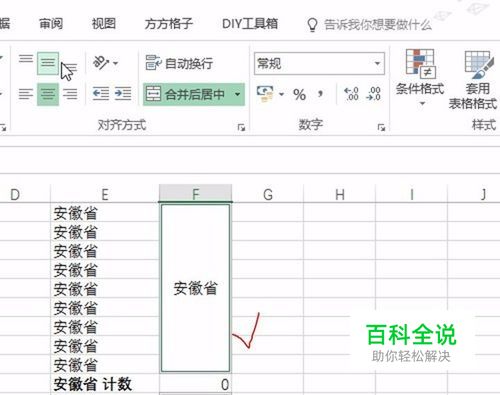This screenshot has height=395, width=500.
Task: Open 审阅 tab
Action: [51, 24]
